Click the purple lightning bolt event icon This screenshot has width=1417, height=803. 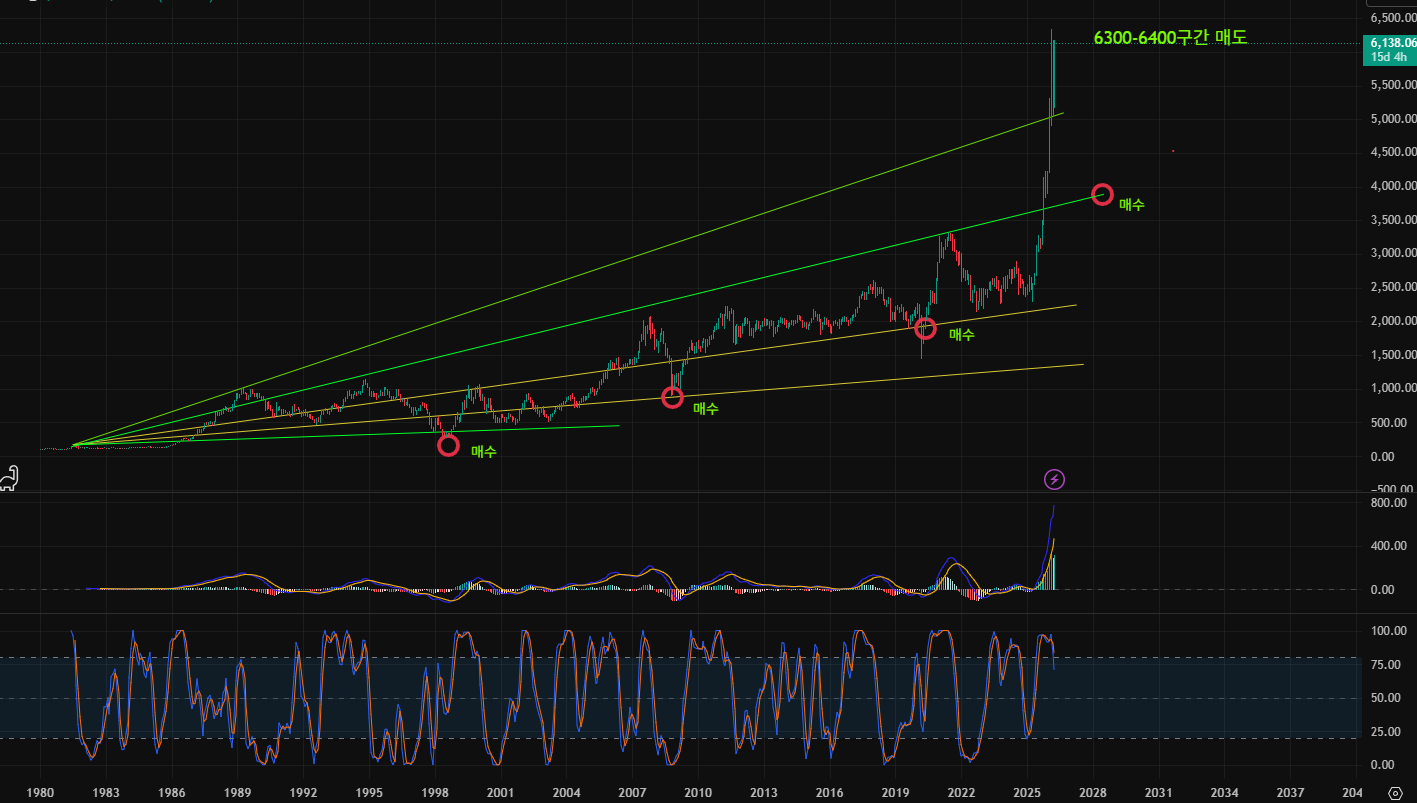(x=1054, y=479)
